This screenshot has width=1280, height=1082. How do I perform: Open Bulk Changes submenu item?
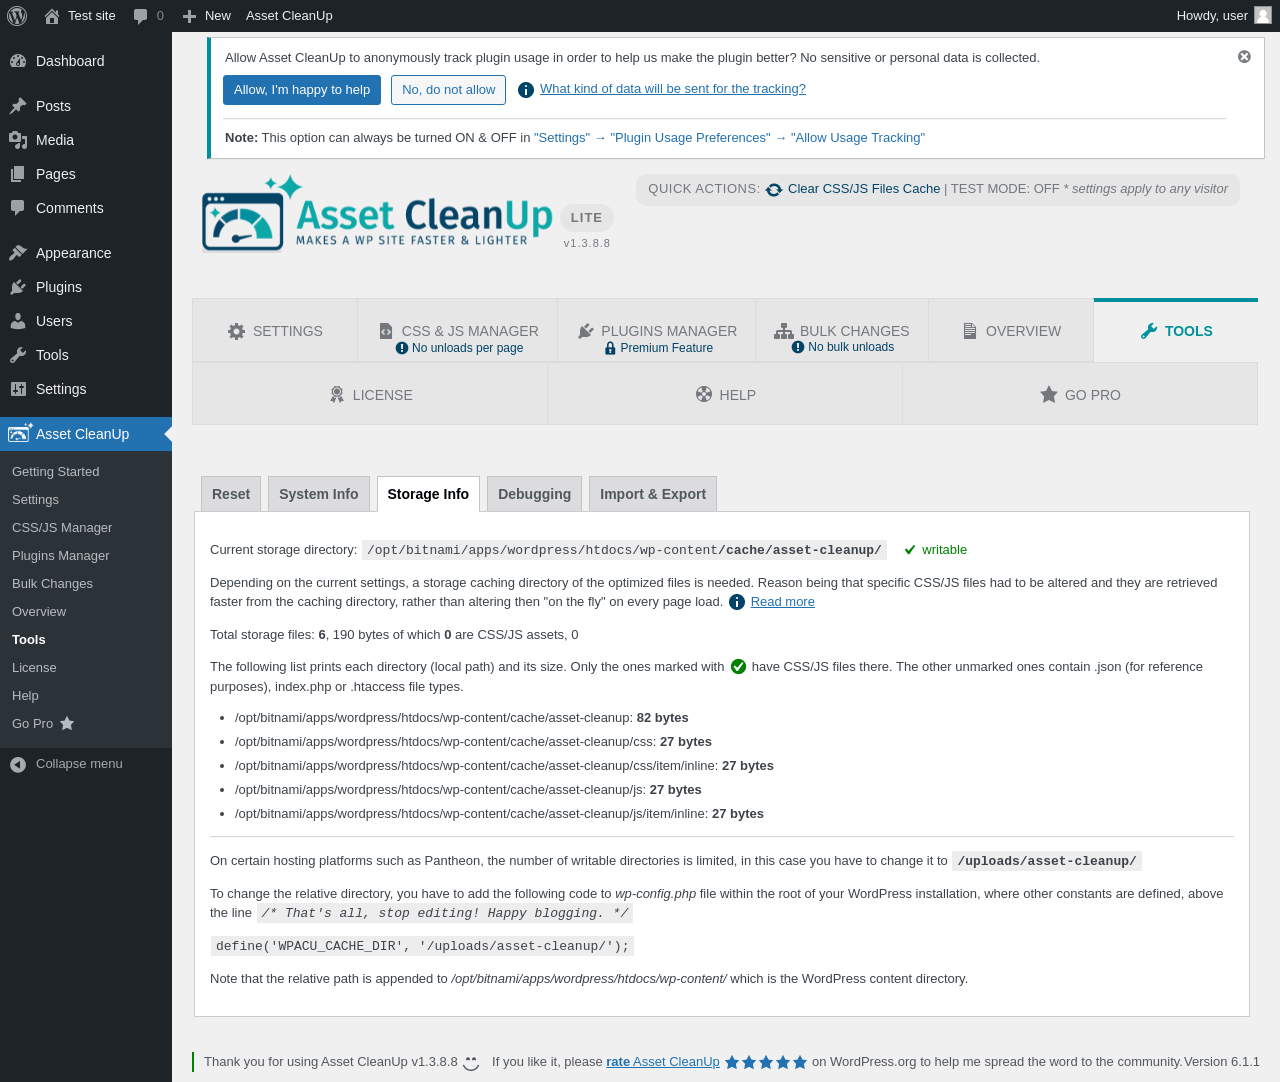click(86, 584)
